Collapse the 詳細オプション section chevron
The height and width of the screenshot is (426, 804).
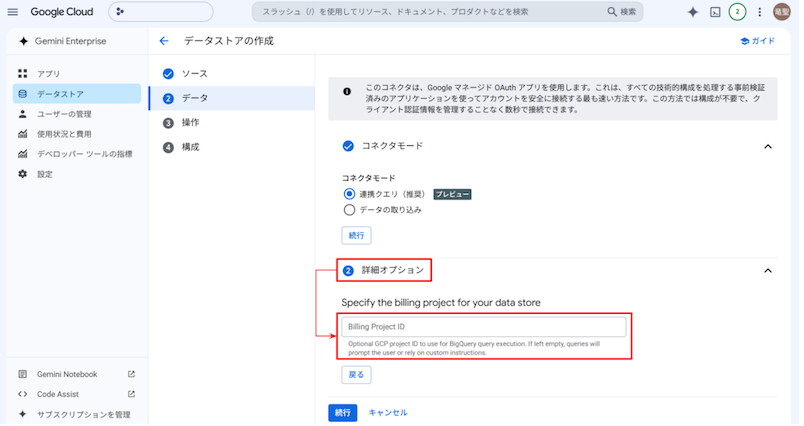click(768, 271)
